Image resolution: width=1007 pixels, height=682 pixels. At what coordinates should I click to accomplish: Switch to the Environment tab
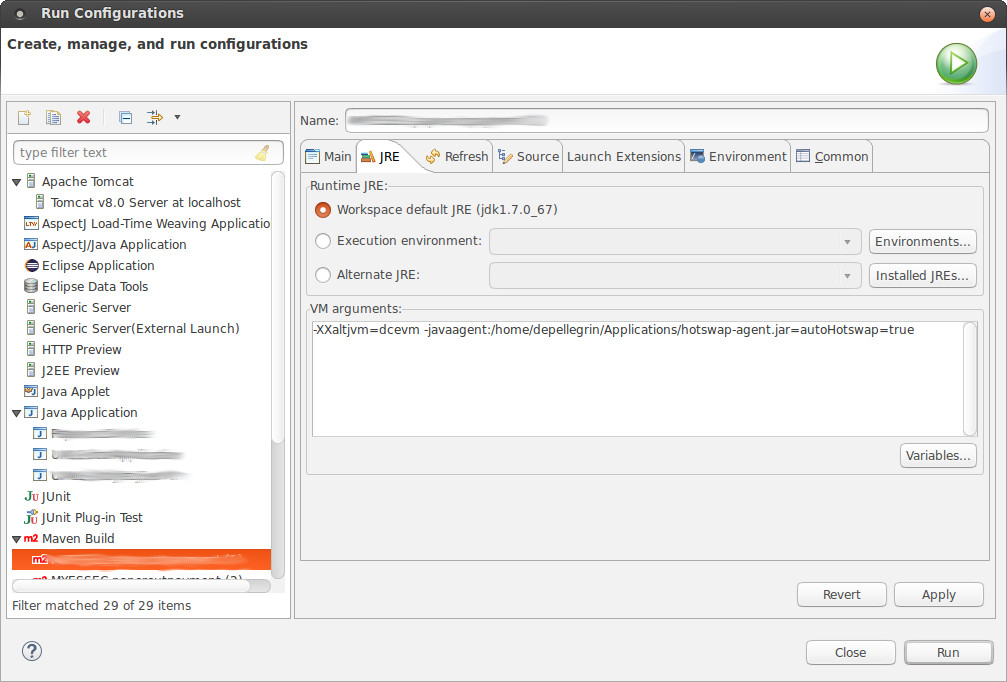[738, 156]
